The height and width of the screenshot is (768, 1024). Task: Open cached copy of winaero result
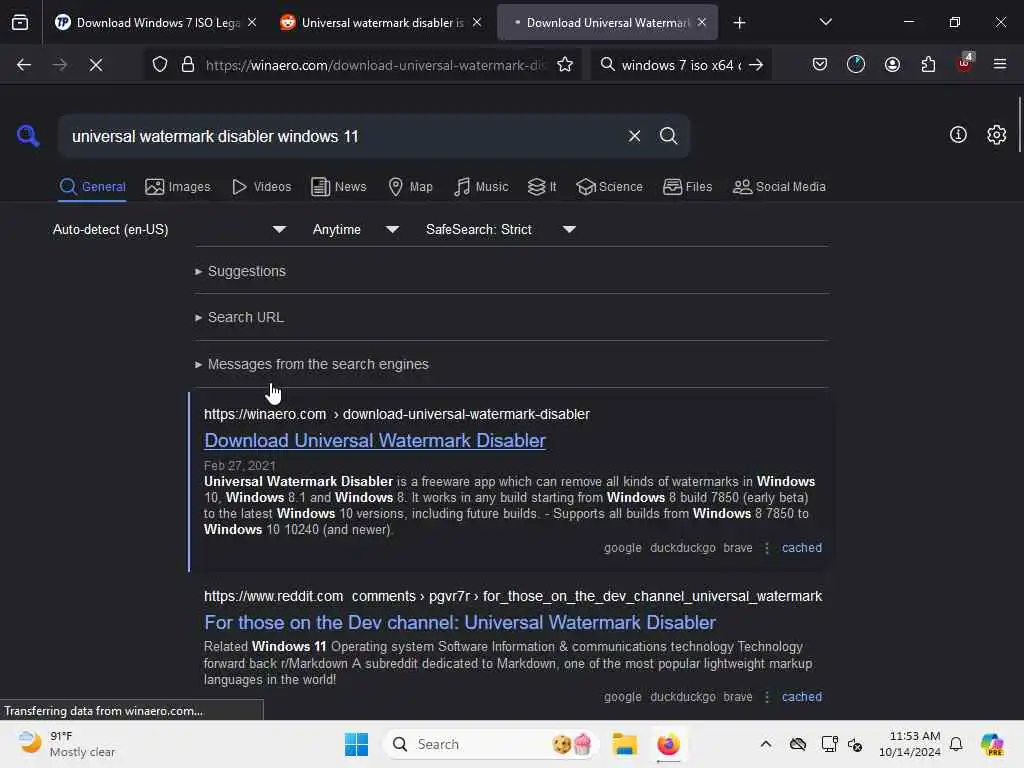tap(802, 548)
